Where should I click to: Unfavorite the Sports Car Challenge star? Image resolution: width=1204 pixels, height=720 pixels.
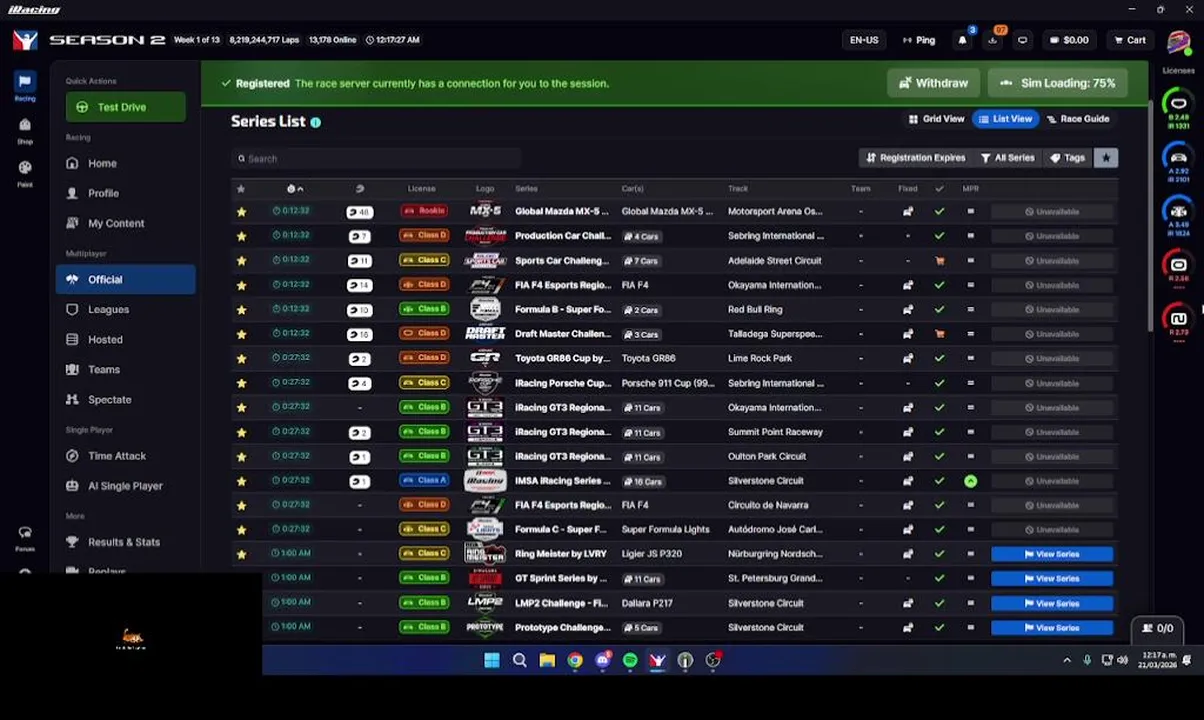click(x=241, y=261)
